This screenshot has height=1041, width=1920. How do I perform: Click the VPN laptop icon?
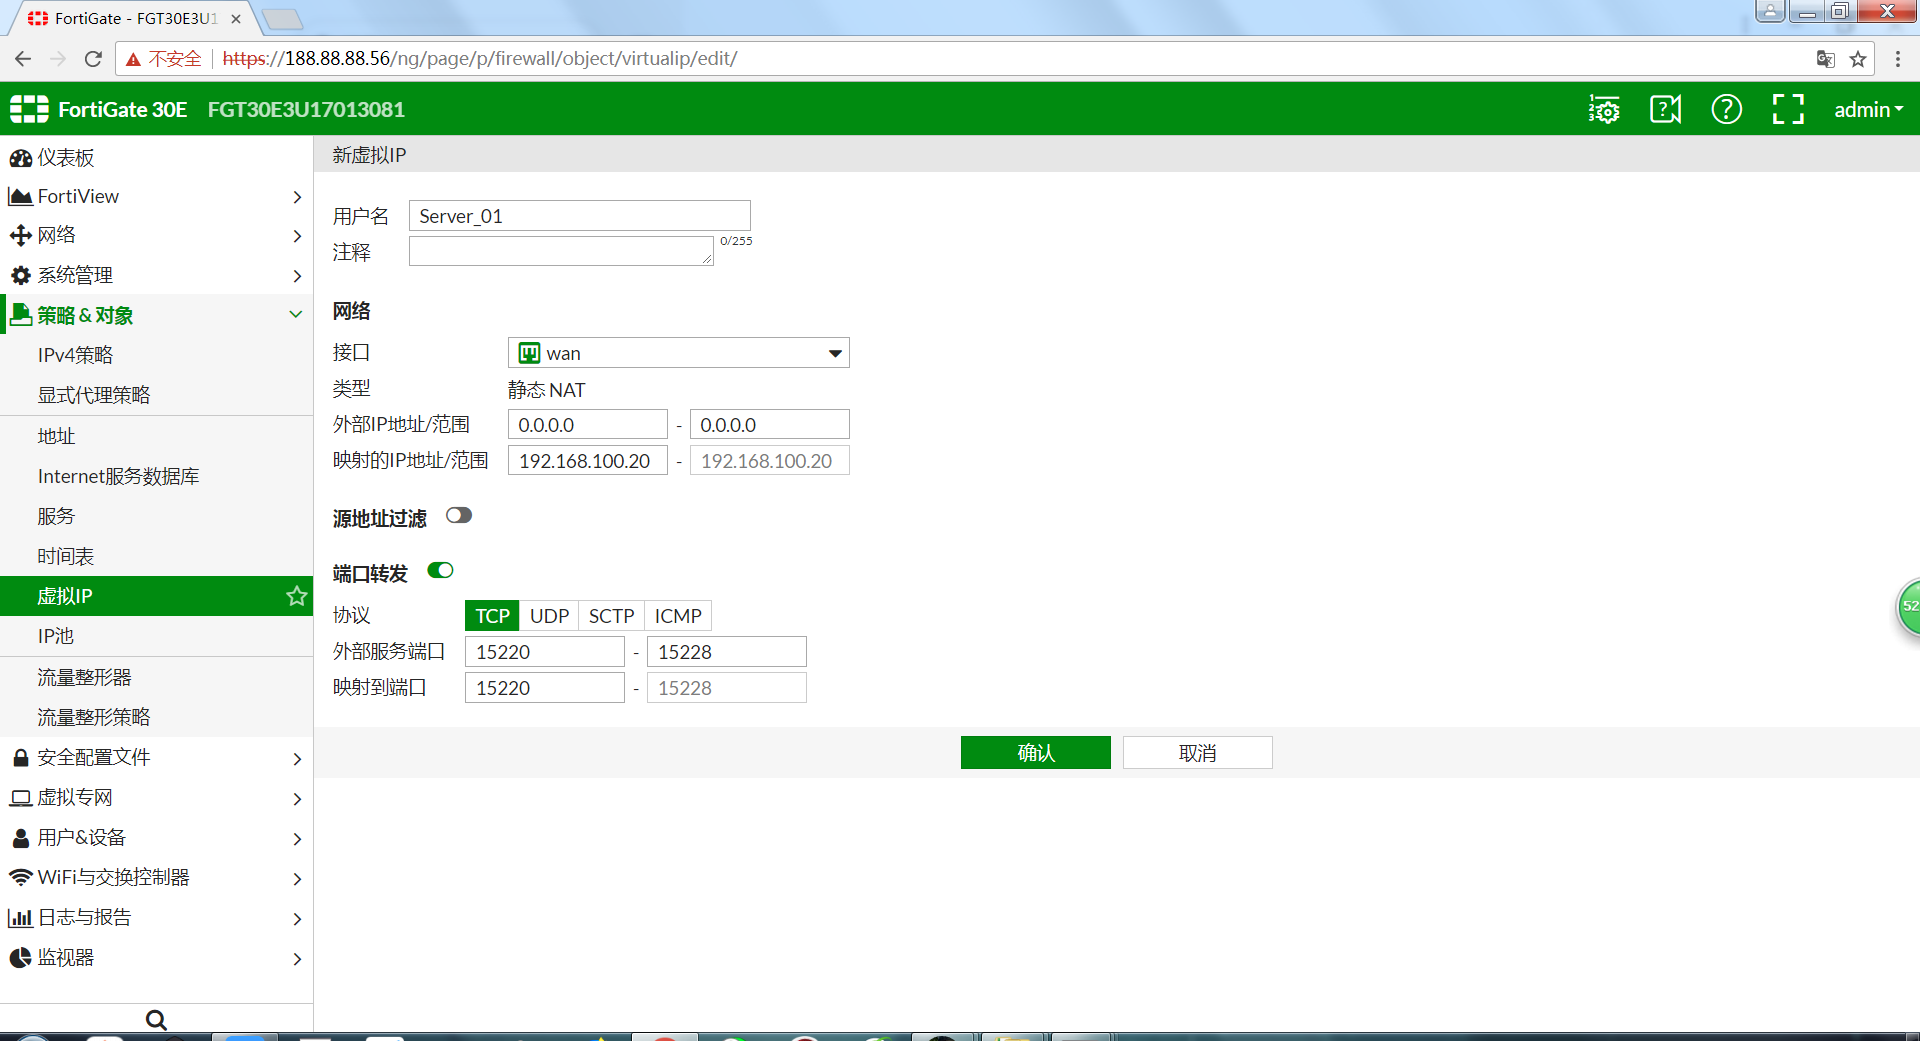point(20,798)
